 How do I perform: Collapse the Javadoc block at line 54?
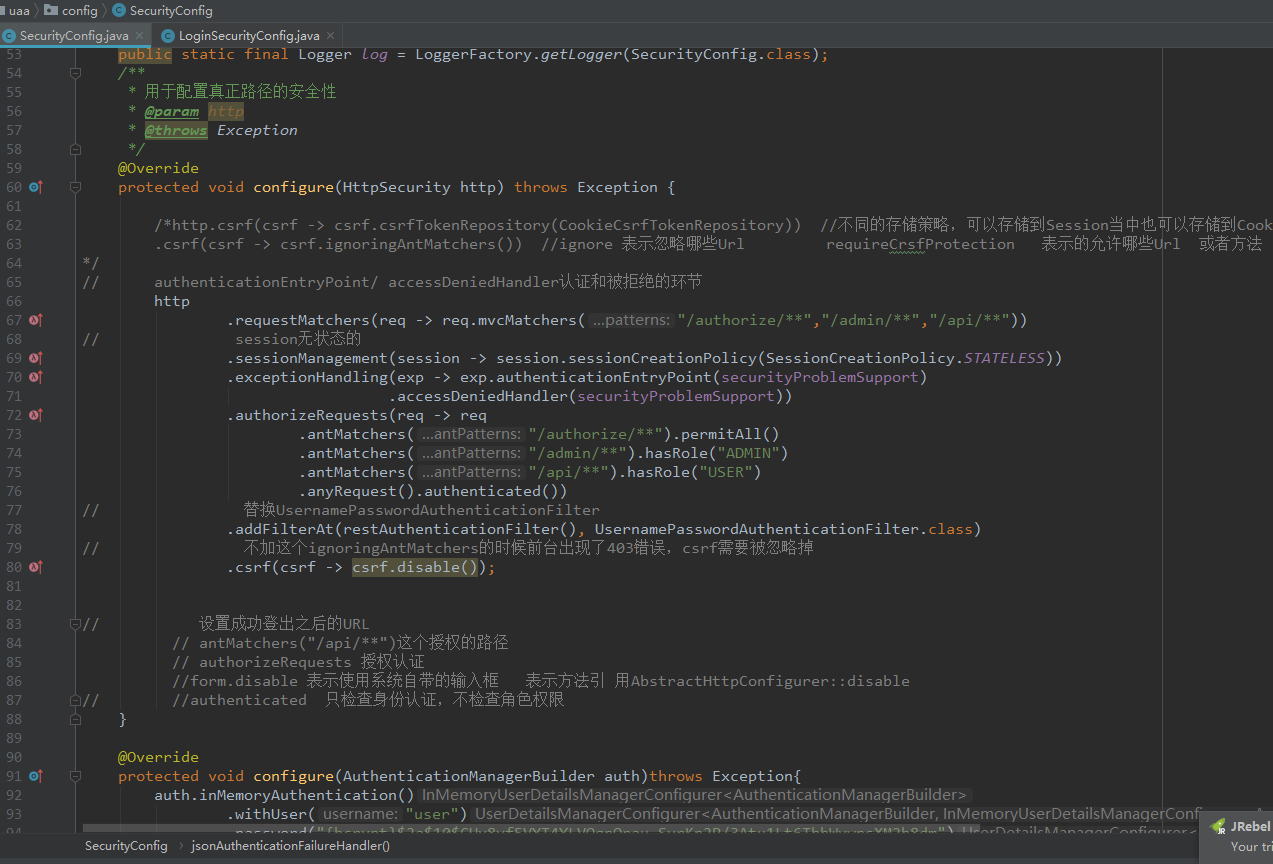[75, 73]
